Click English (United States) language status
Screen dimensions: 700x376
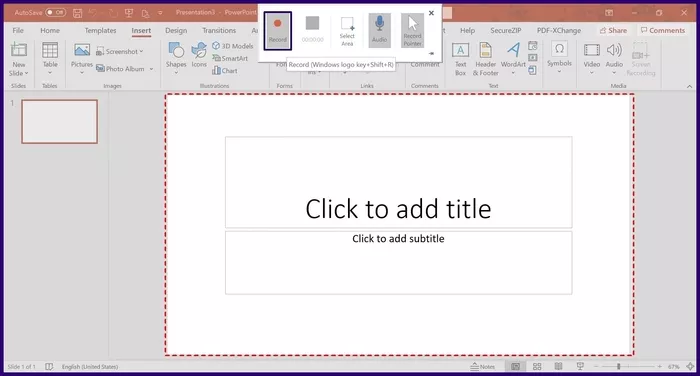click(x=90, y=367)
